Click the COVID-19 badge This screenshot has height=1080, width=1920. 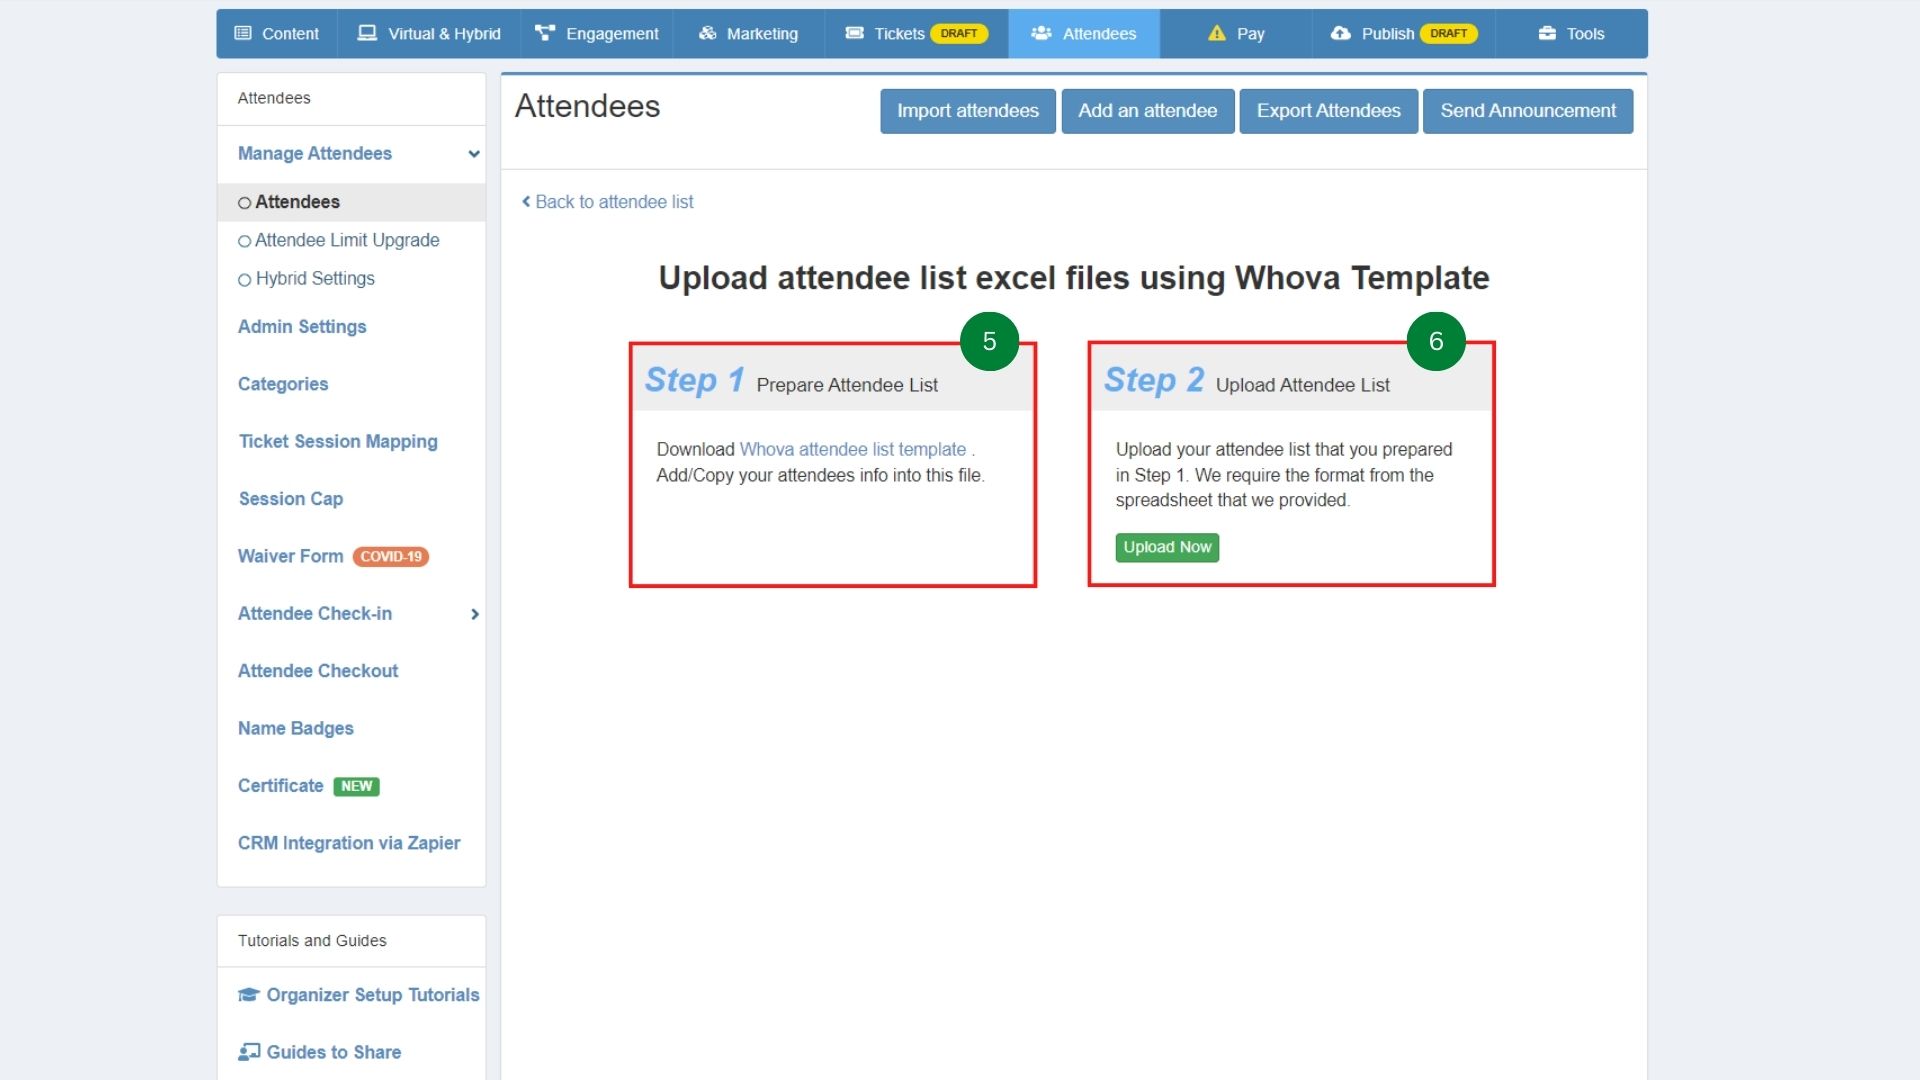[x=391, y=557]
